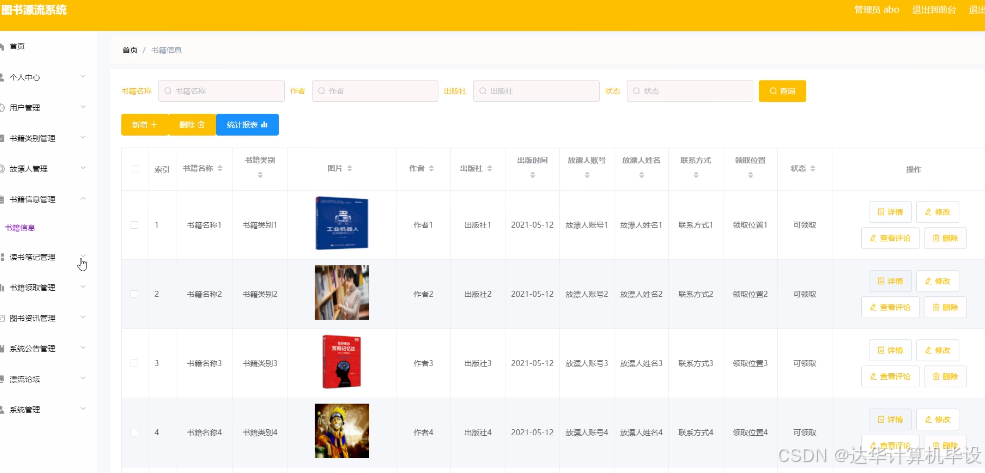Check the checkbox for row 书籍名称2
The width and height of the screenshot is (985, 473).
[134, 294]
